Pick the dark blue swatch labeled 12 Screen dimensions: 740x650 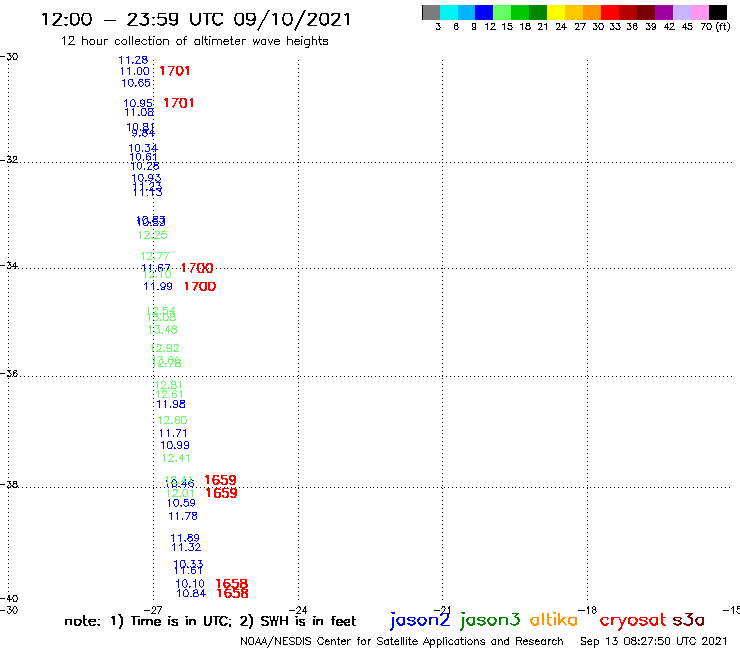(484, 12)
